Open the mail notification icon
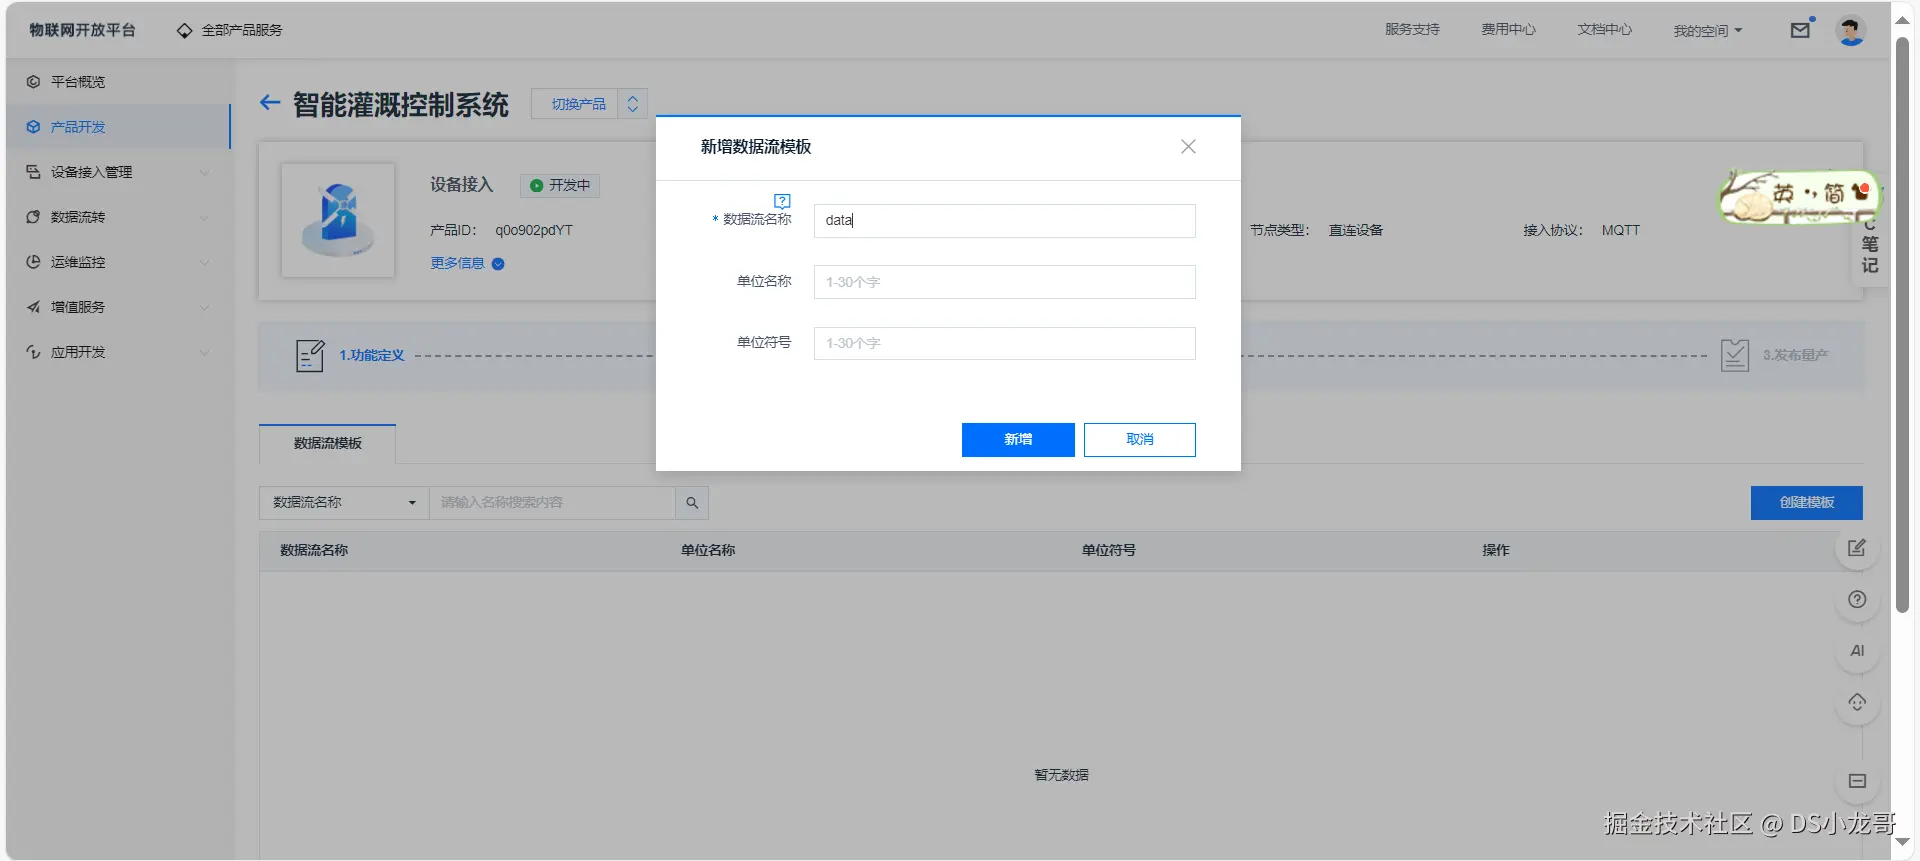This screenshot has width=1920, height=861. pos(1800,30)
